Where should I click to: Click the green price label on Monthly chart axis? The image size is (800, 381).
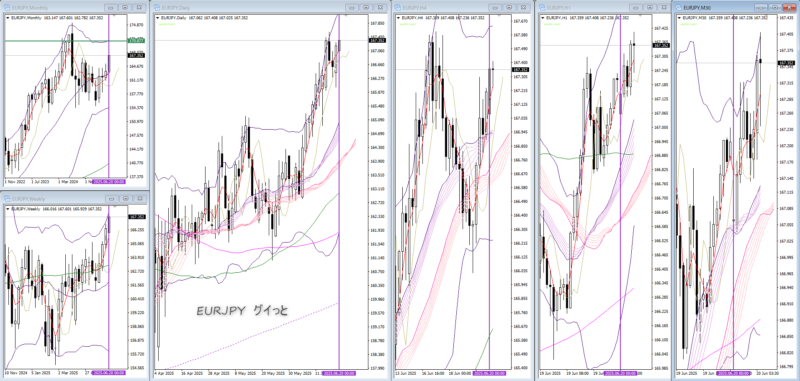pos(136,40)
